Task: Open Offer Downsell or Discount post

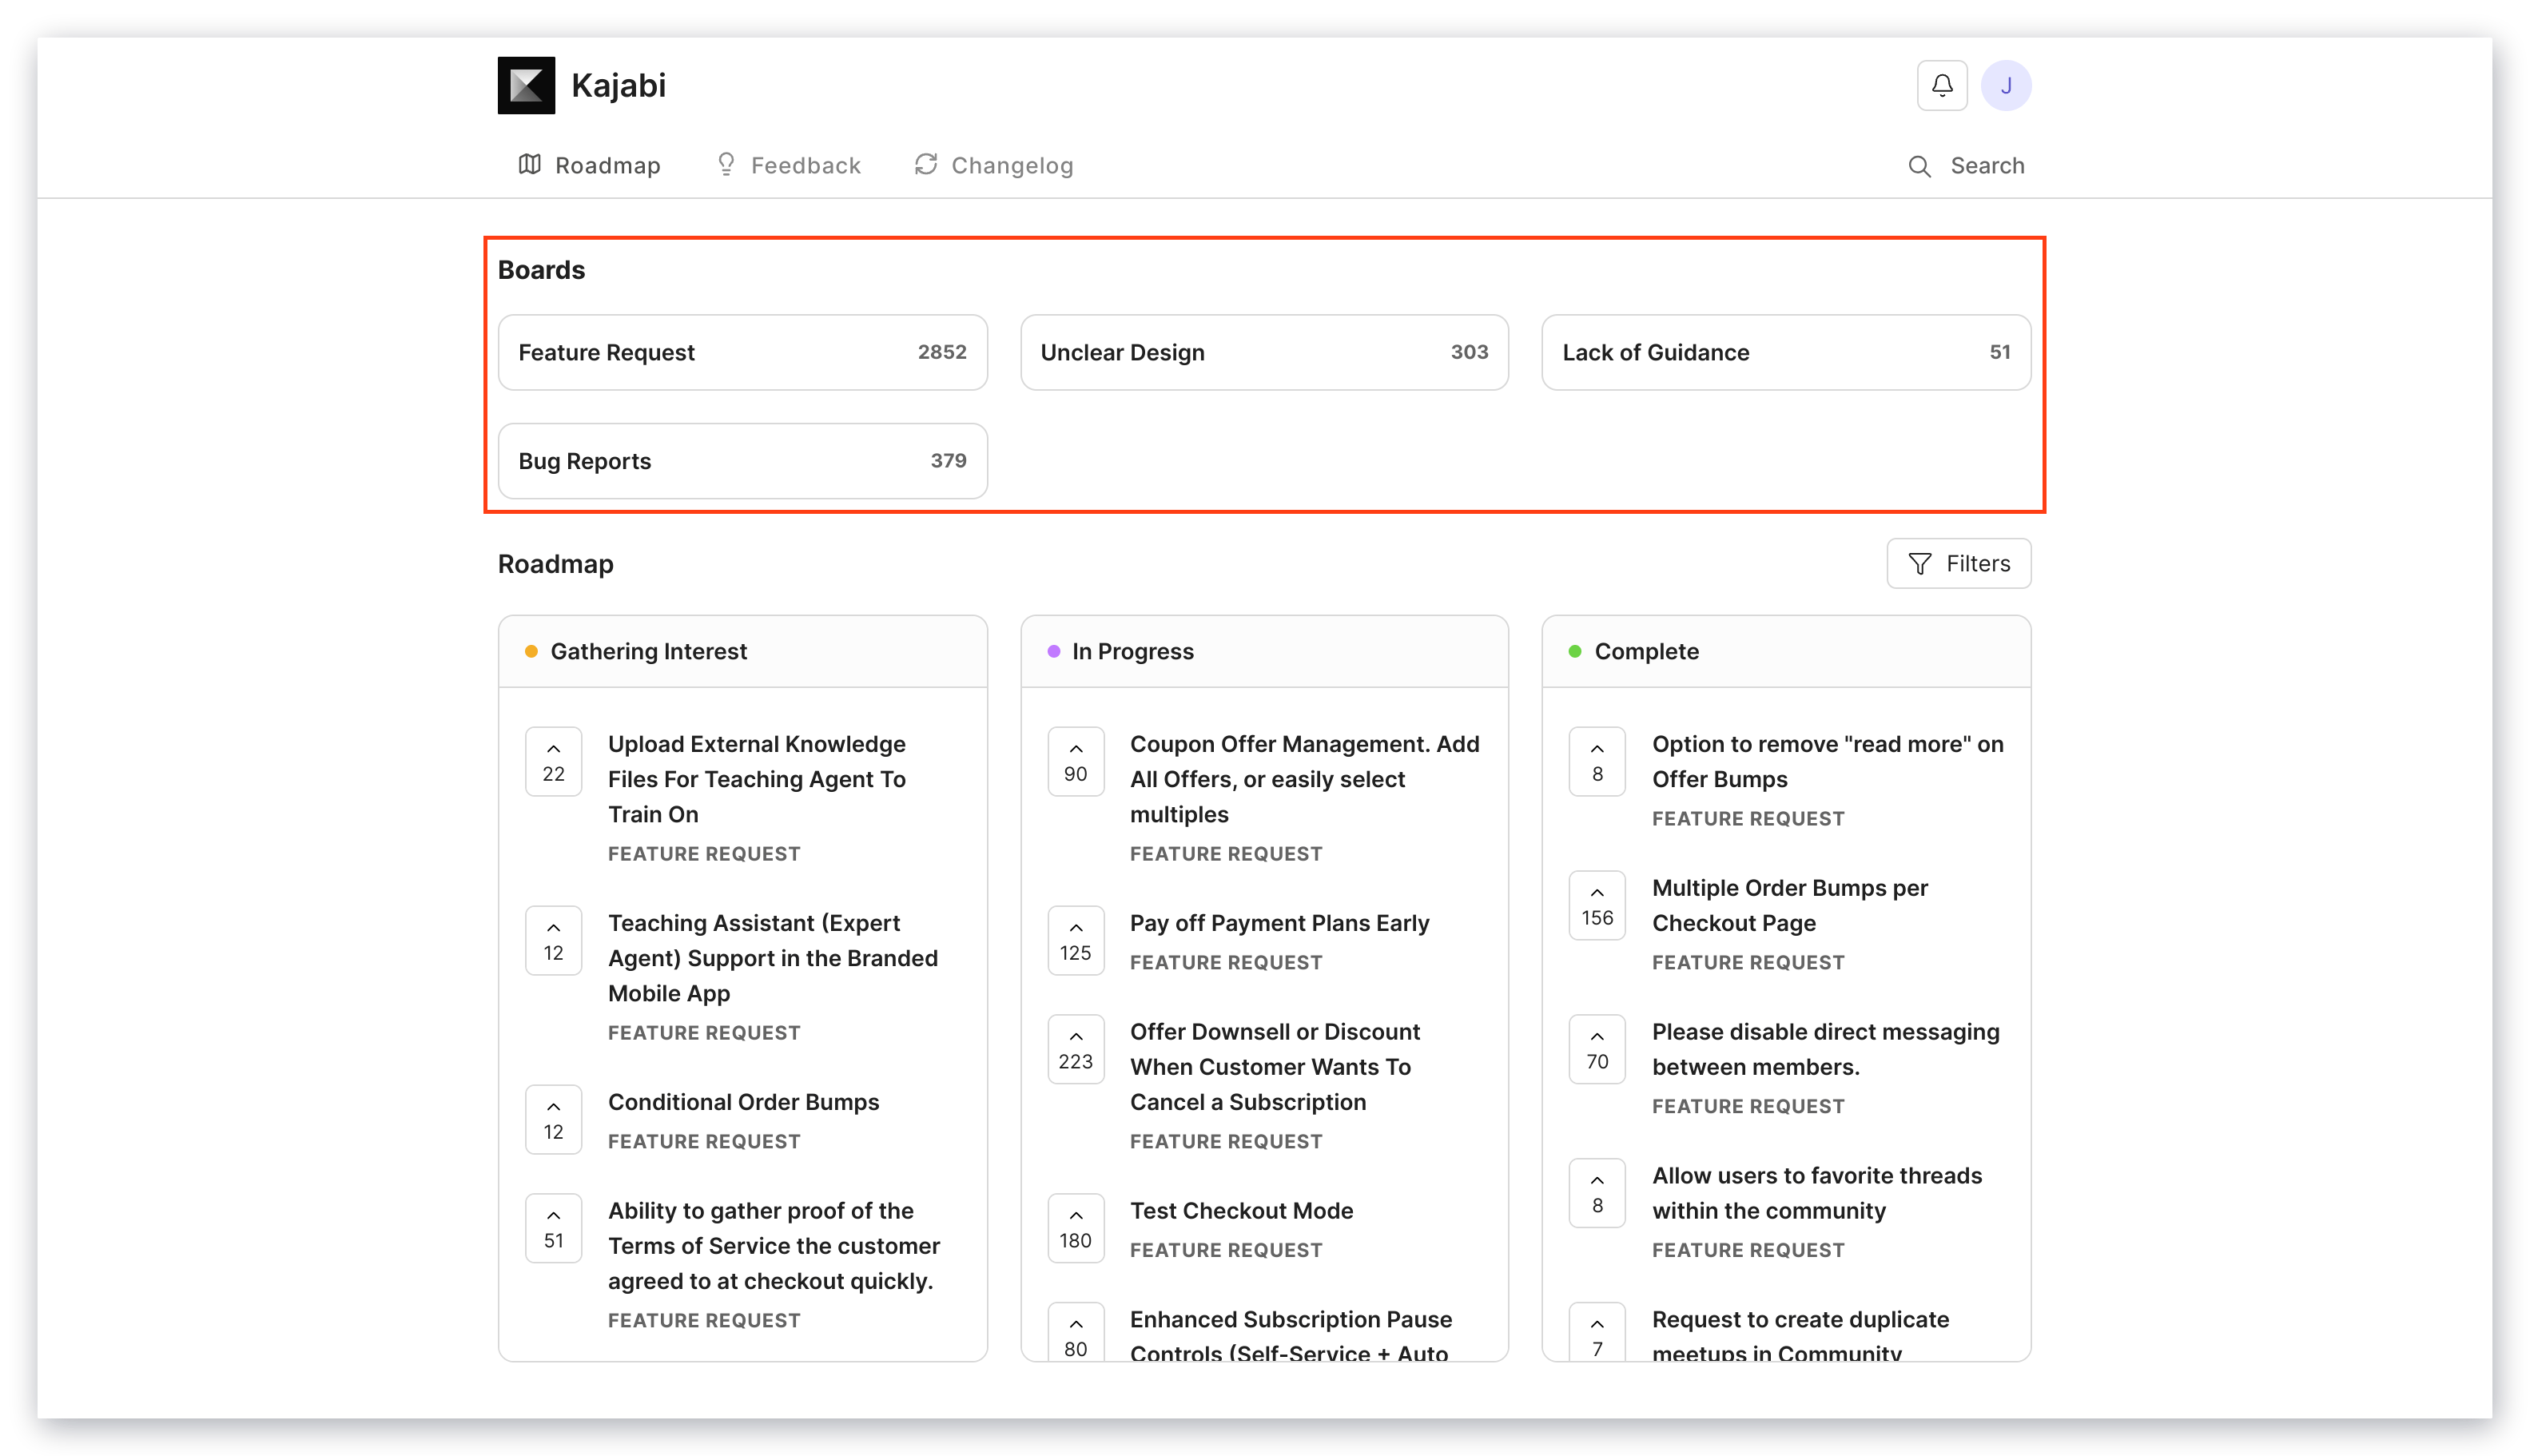Action: pos(1275,1067)
